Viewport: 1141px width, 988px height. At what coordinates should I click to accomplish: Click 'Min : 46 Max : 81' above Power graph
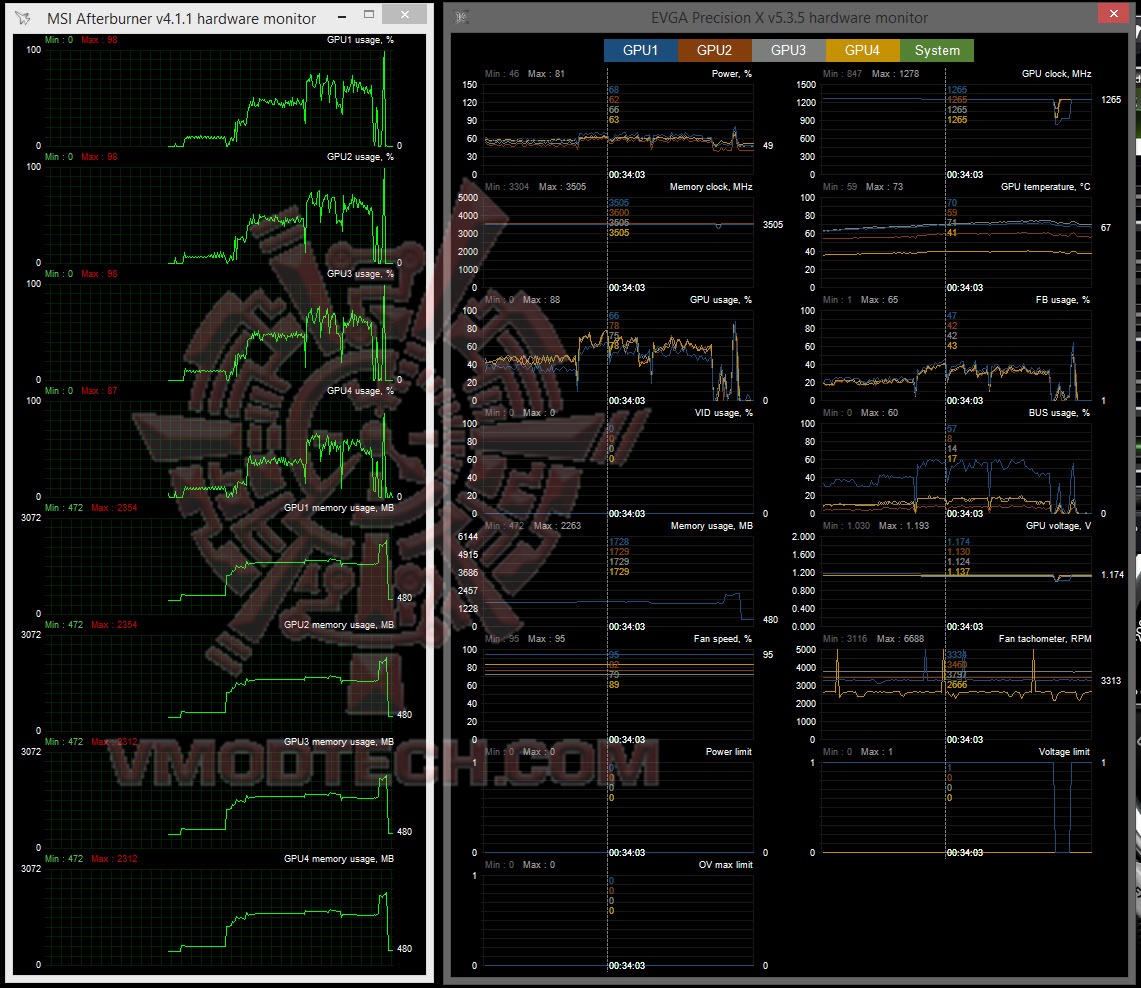(x=525, y=73)
